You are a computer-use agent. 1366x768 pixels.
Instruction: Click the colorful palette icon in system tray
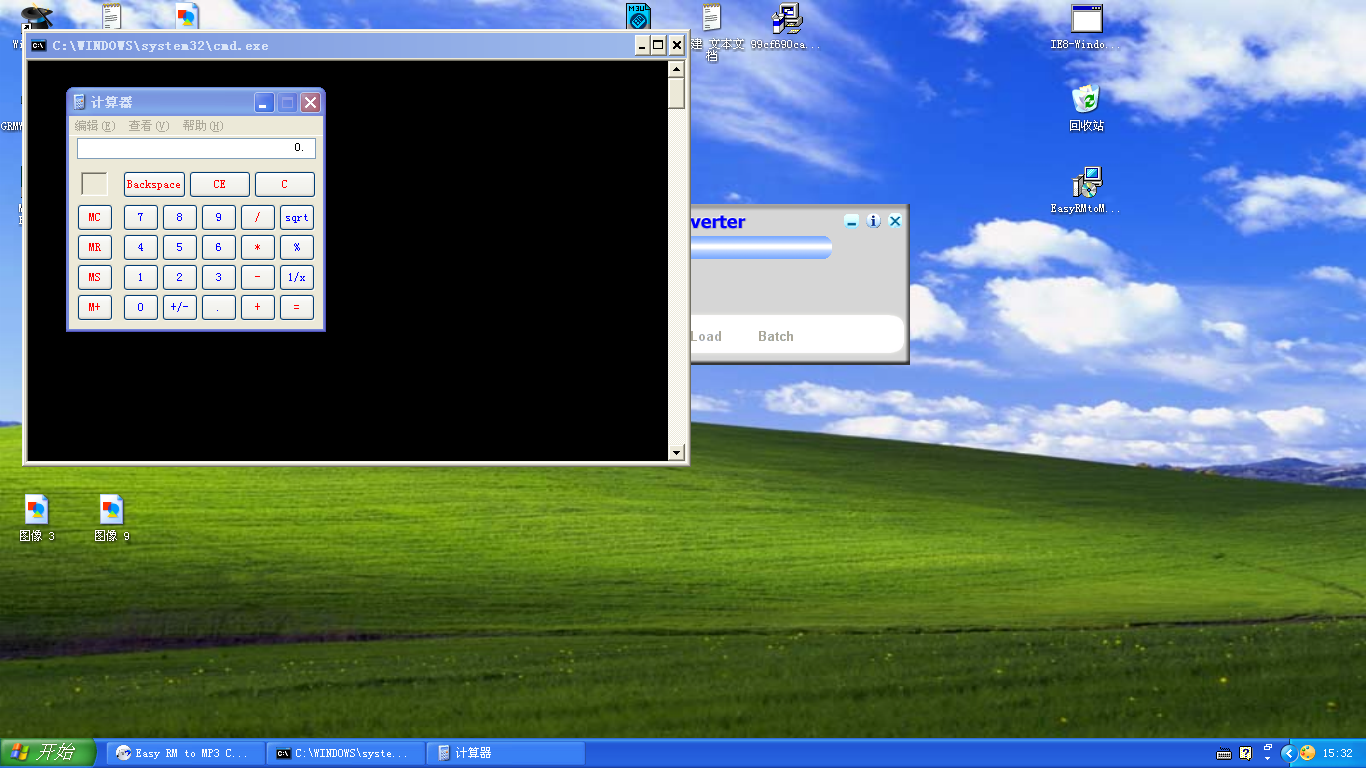coord(1307,753)
